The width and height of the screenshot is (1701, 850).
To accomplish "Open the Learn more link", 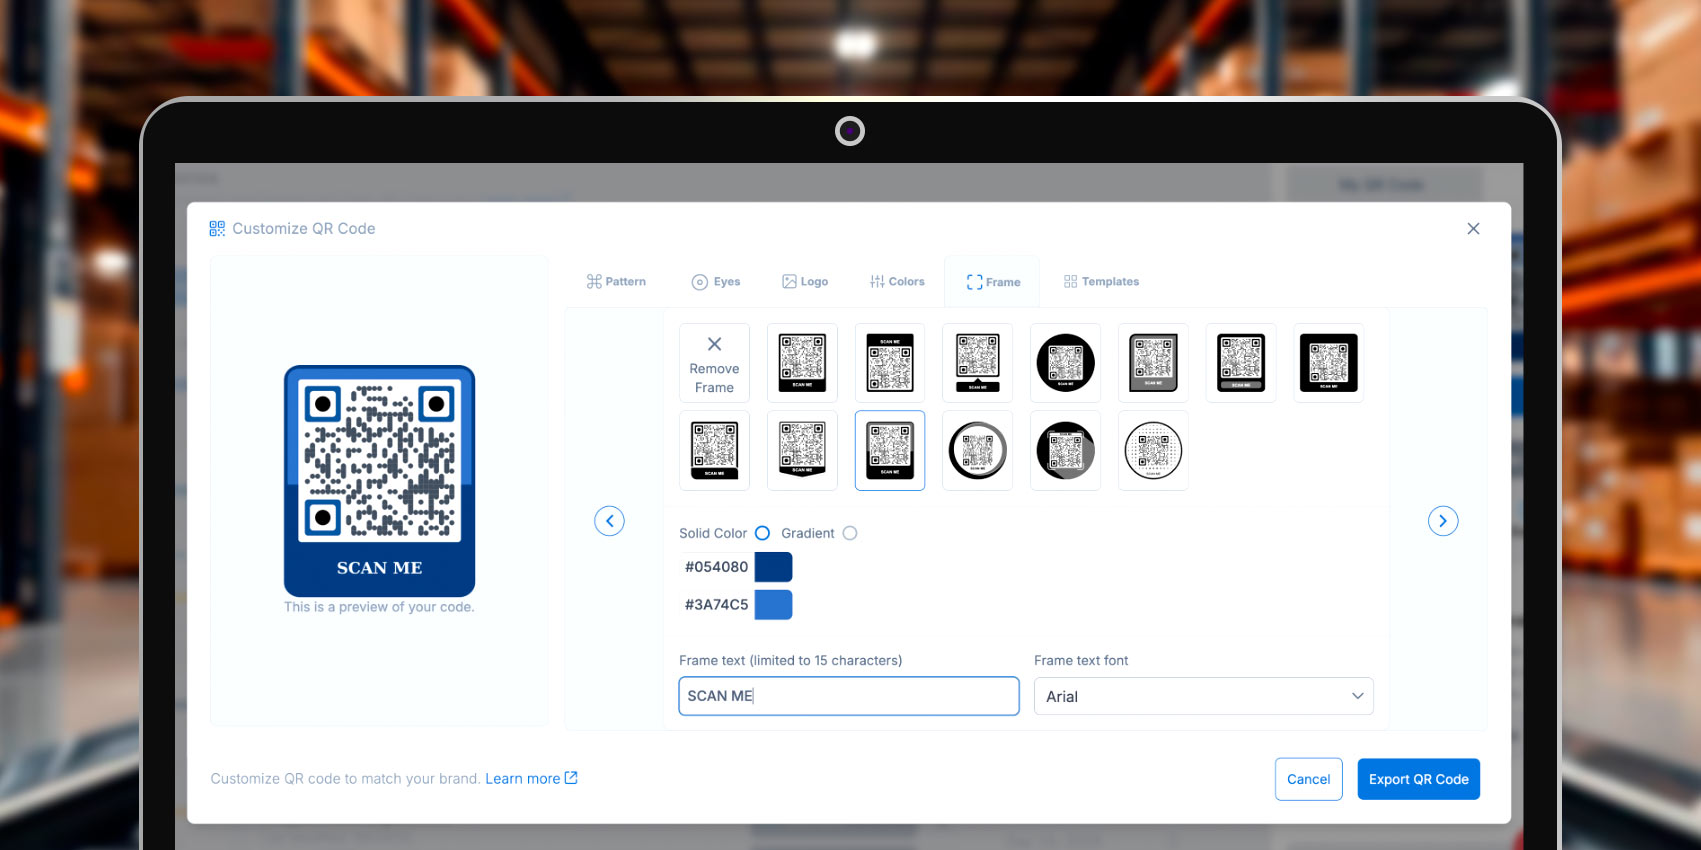I will (x=531, y=779).
